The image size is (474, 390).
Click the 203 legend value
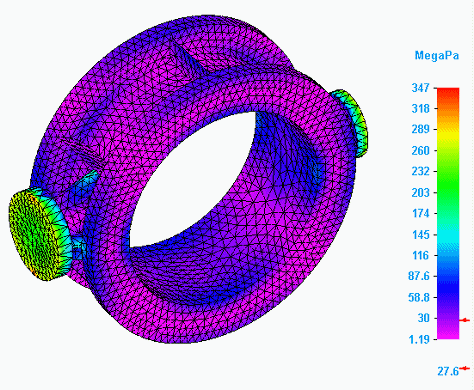[x=420, y=192]
